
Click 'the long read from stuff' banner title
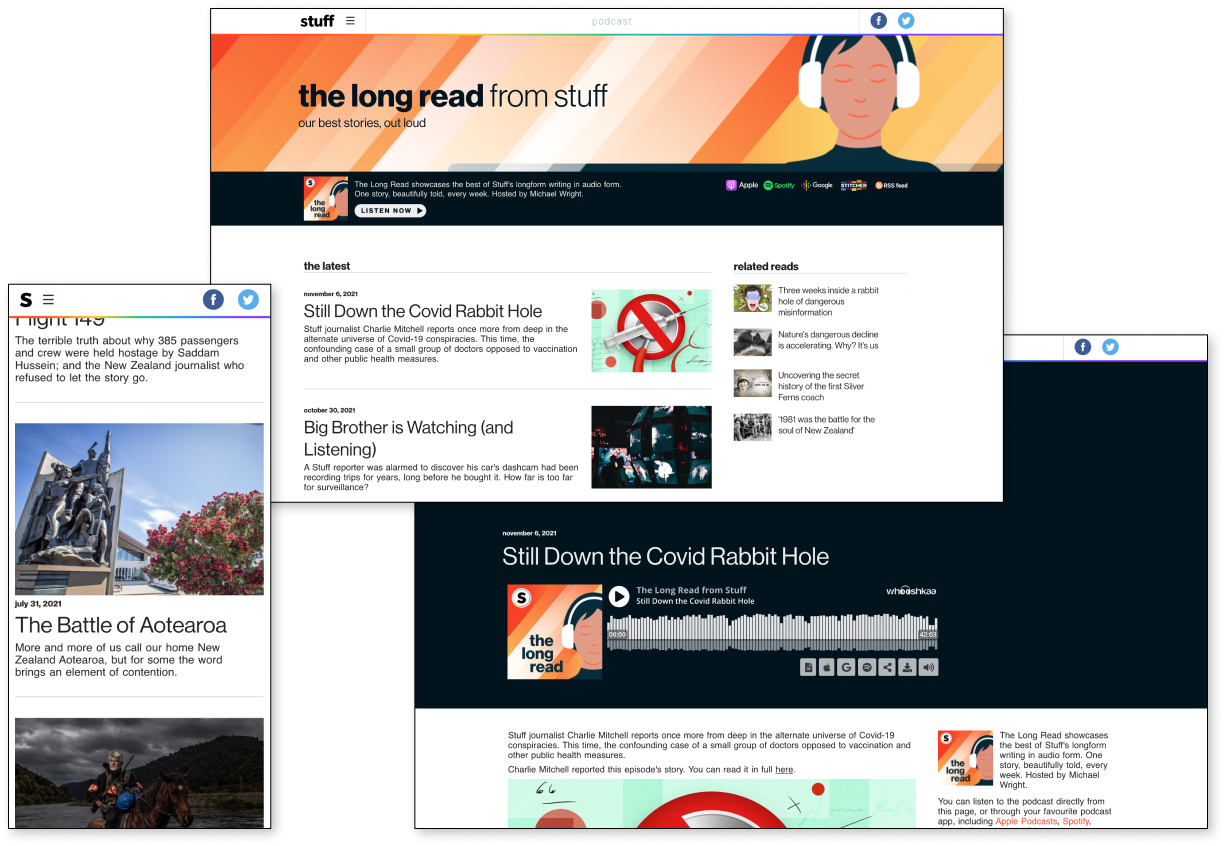pyautogui.click(x=453, y=96)
